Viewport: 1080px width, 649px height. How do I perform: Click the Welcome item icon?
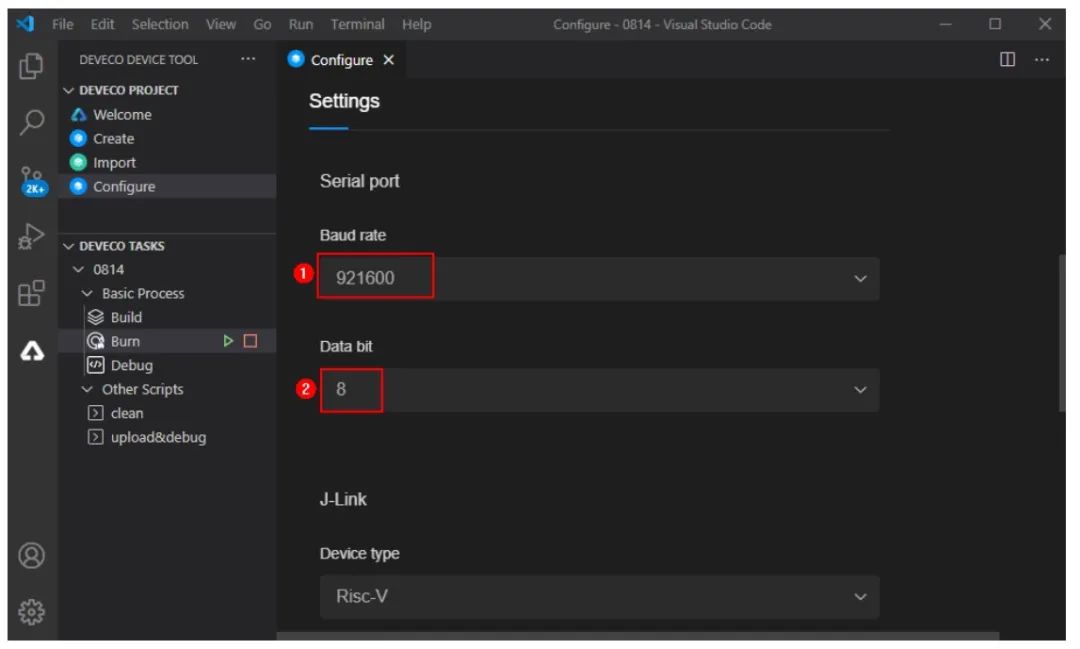[x=79, y=114]
